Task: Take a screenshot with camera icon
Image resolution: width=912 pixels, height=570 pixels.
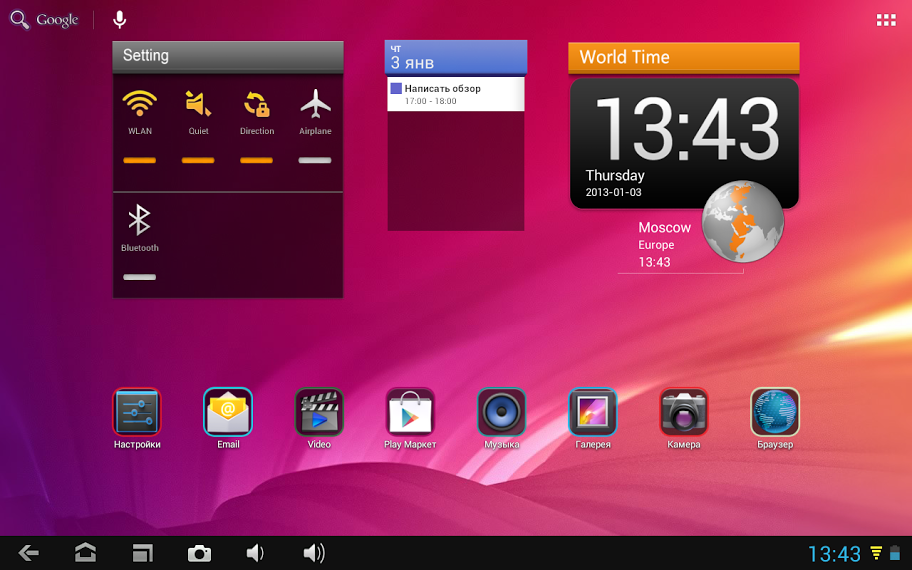Action: (x=199, y=553)
